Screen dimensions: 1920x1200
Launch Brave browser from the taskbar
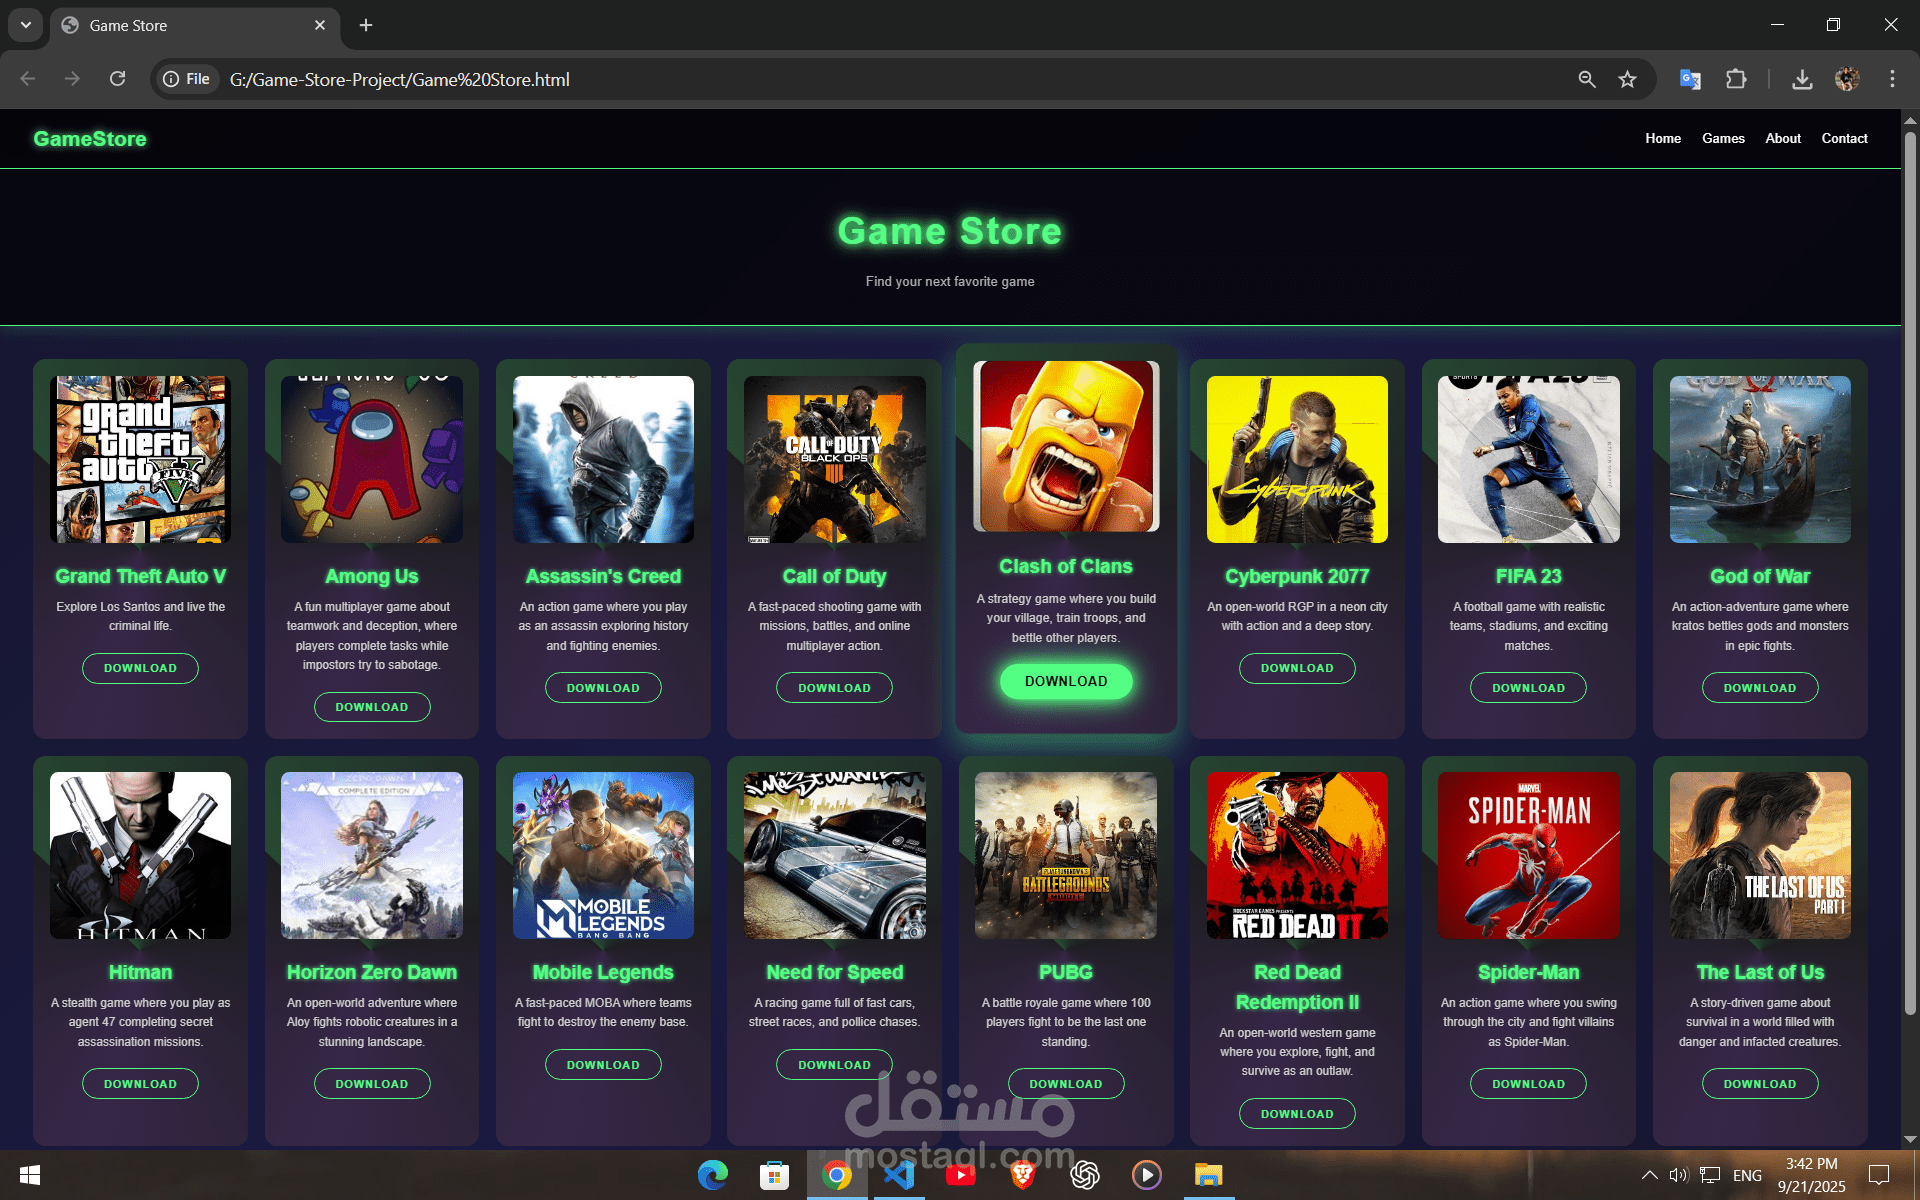point(1023,1175)
